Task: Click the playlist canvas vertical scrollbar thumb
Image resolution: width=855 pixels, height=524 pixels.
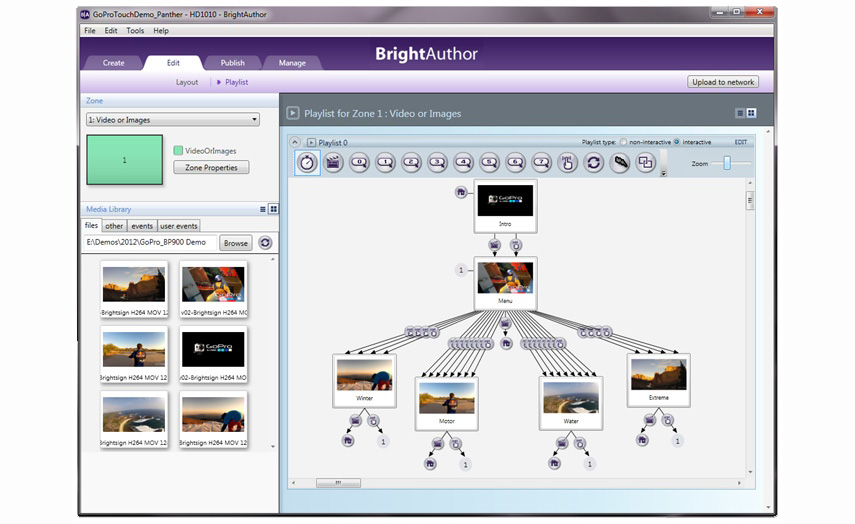Action: pos(750,201)
